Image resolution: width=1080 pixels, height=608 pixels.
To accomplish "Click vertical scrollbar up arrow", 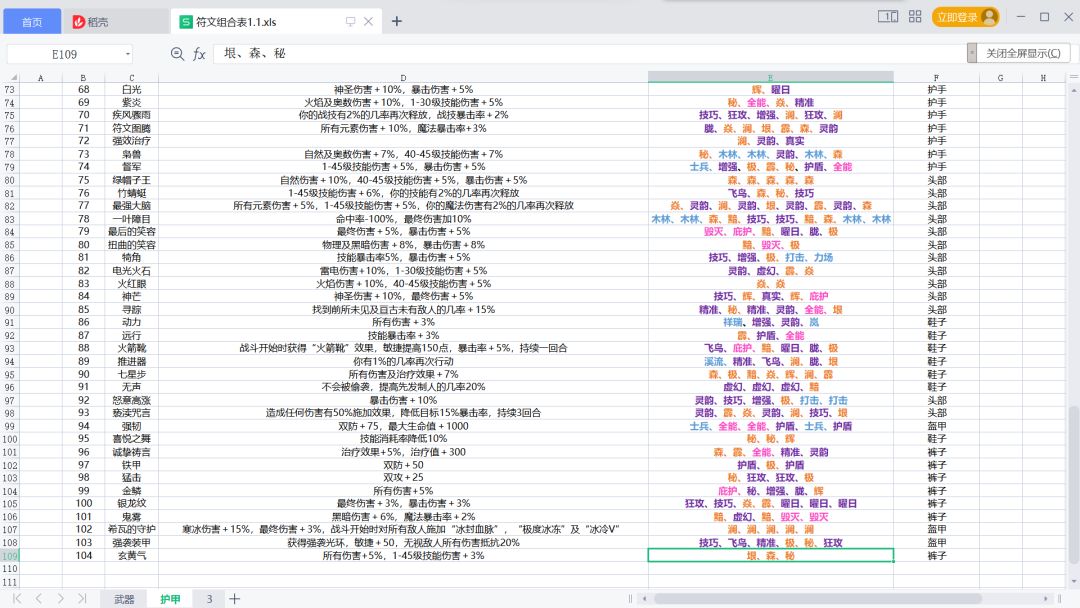I will click(1074, 90).
